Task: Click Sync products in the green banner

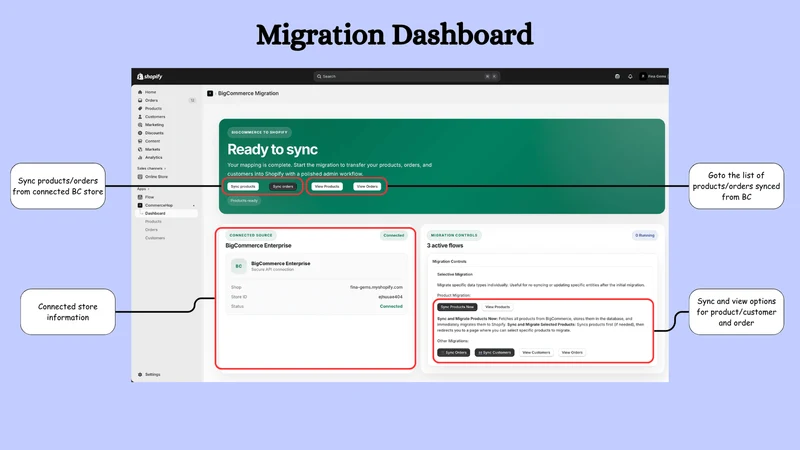Action: (243, 187)
